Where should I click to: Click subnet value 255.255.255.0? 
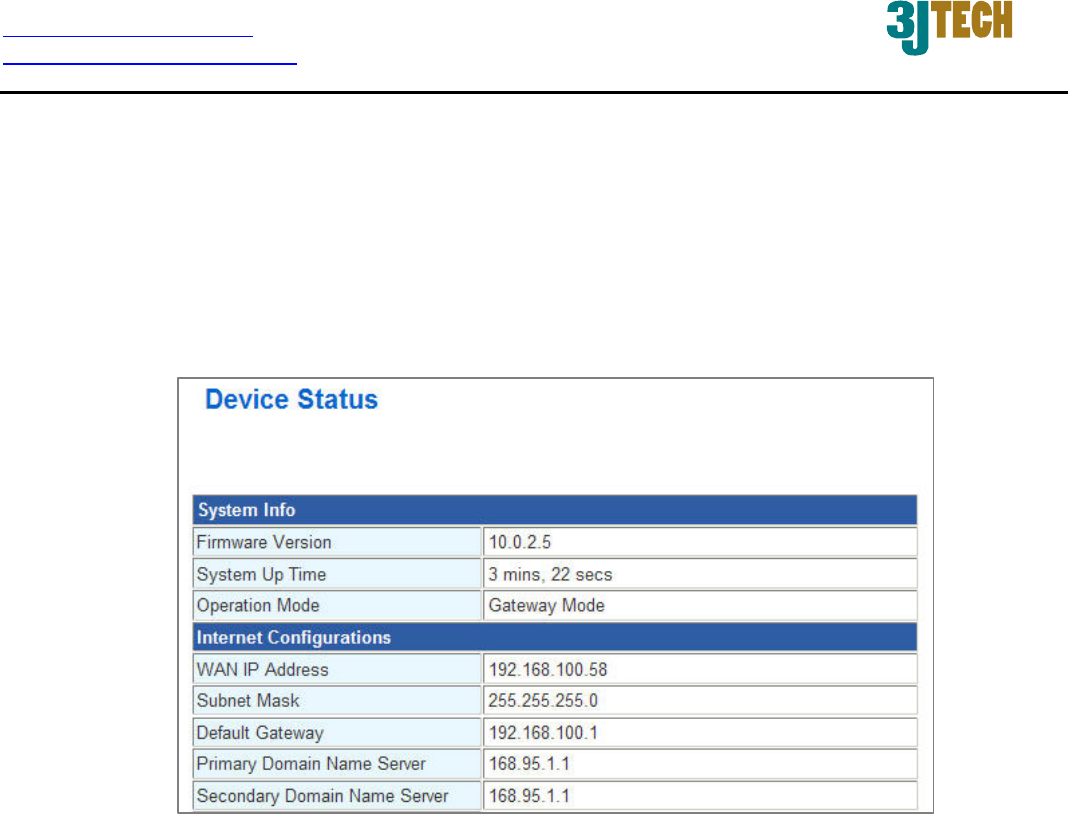pyautogui.click(x=543, y=701)
